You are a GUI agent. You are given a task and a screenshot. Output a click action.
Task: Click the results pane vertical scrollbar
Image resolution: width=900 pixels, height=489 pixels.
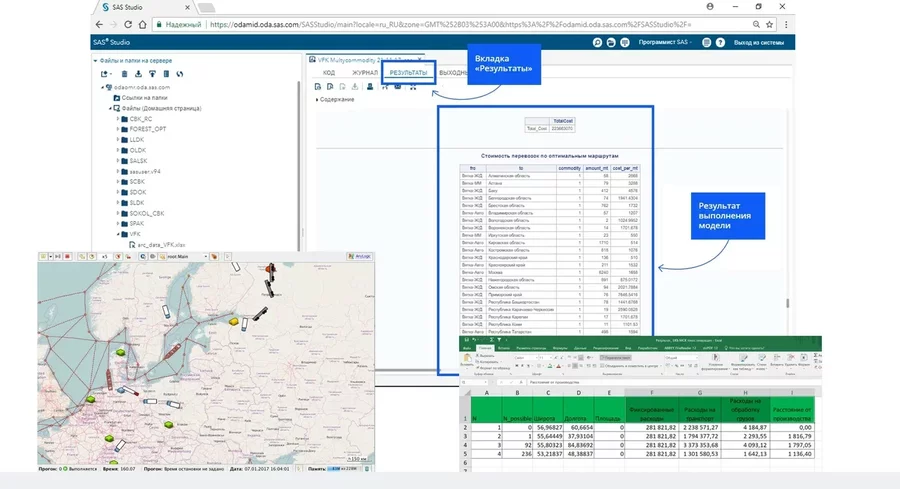(x=788, y=303)
